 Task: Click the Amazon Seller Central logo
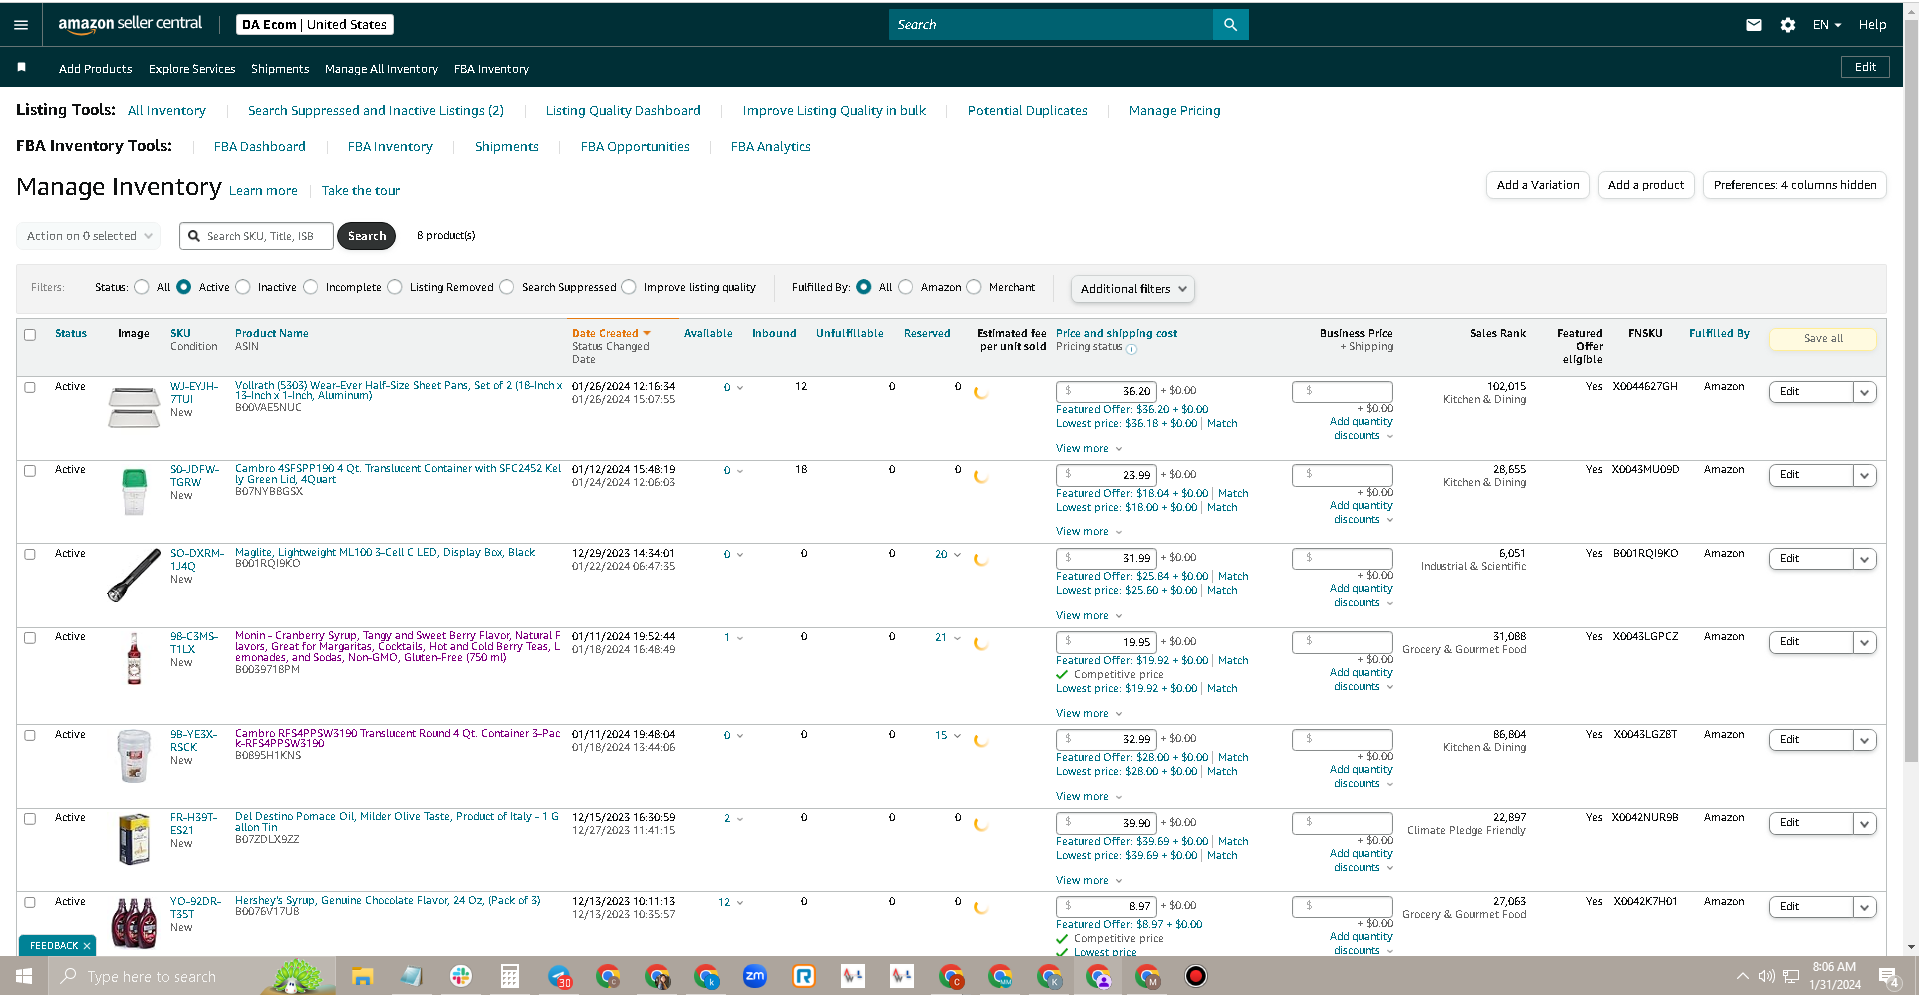[129, 25]
